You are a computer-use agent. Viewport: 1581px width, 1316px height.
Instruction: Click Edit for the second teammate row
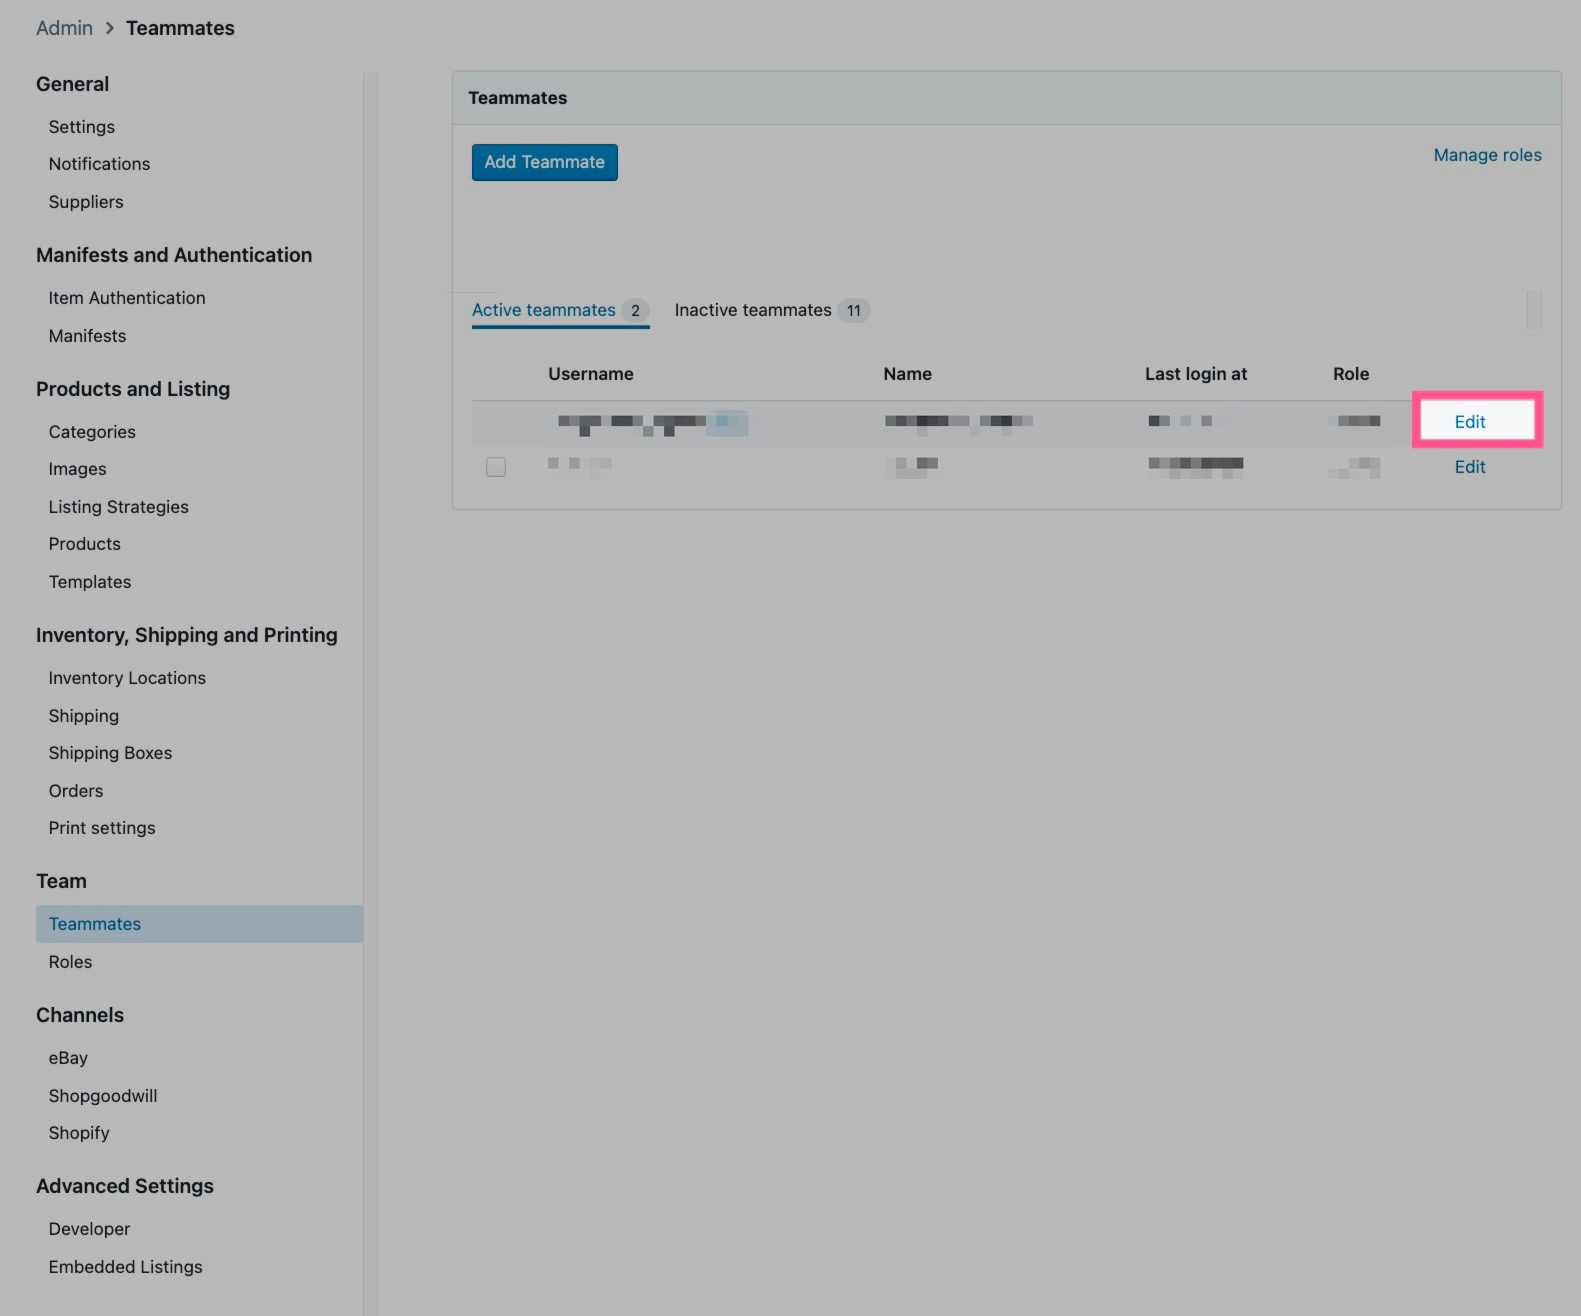point(1469,467)
